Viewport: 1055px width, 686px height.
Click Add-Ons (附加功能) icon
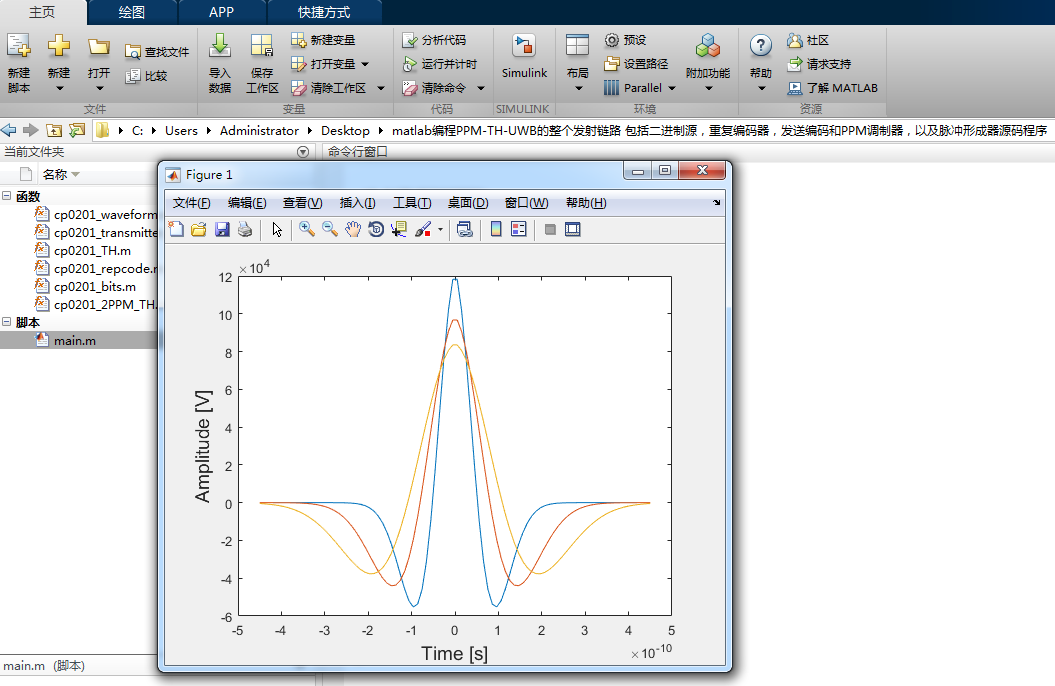(707, 46)
